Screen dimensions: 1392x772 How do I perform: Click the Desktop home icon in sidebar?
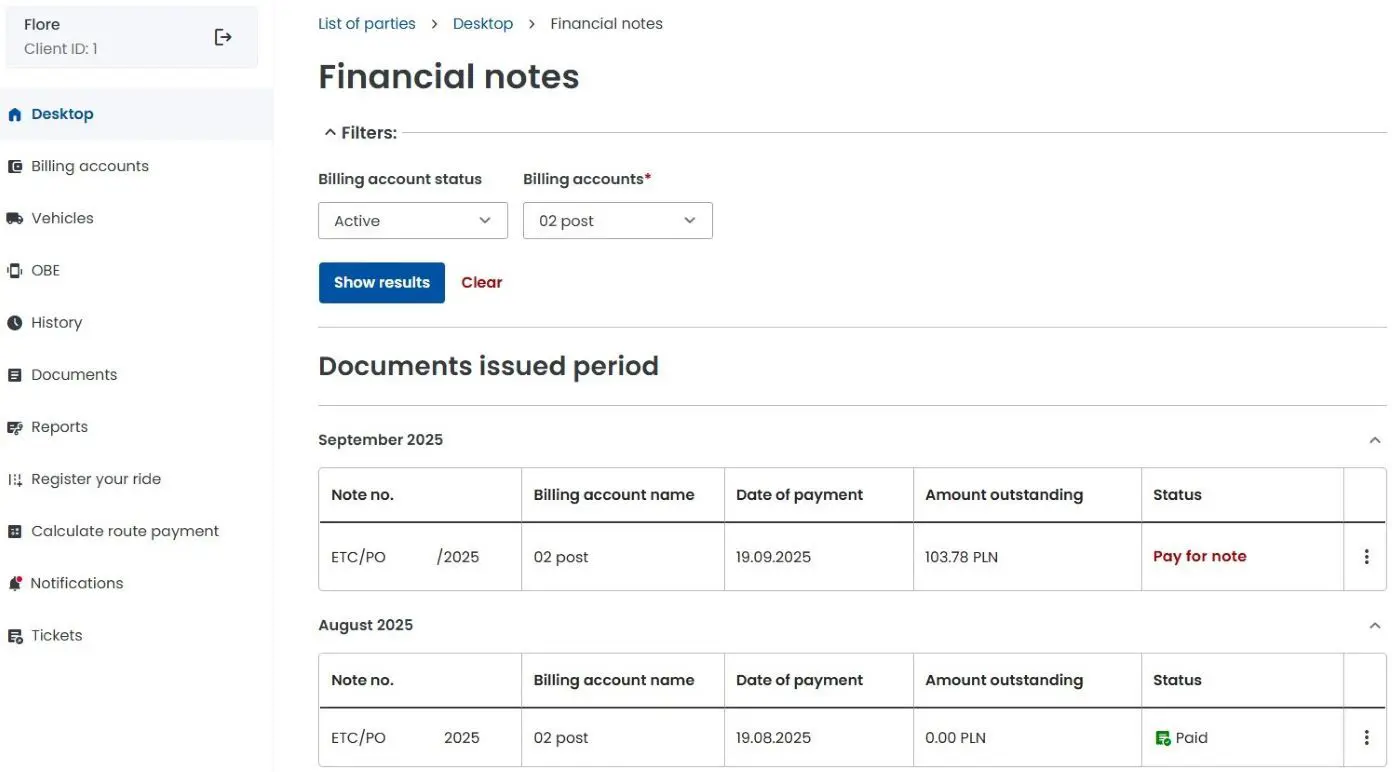(x=15, y=115)
